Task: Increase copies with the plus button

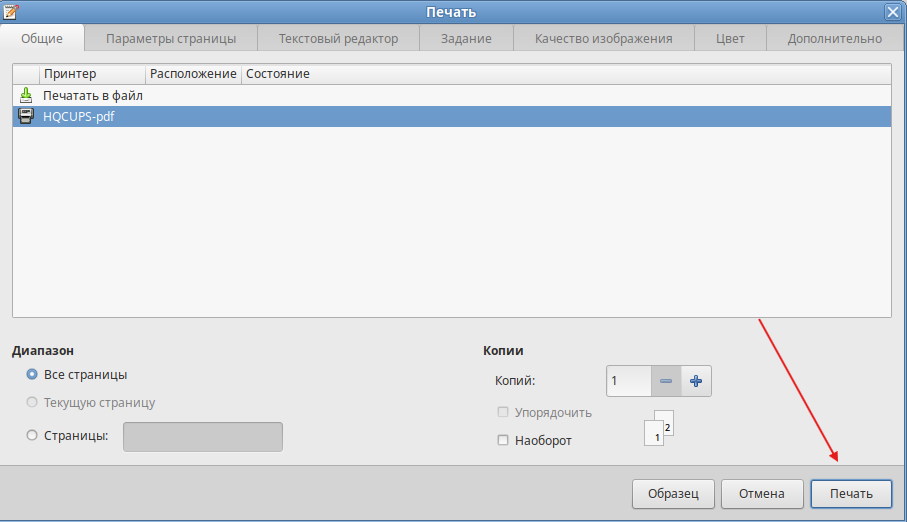Action: pos(696,381)
